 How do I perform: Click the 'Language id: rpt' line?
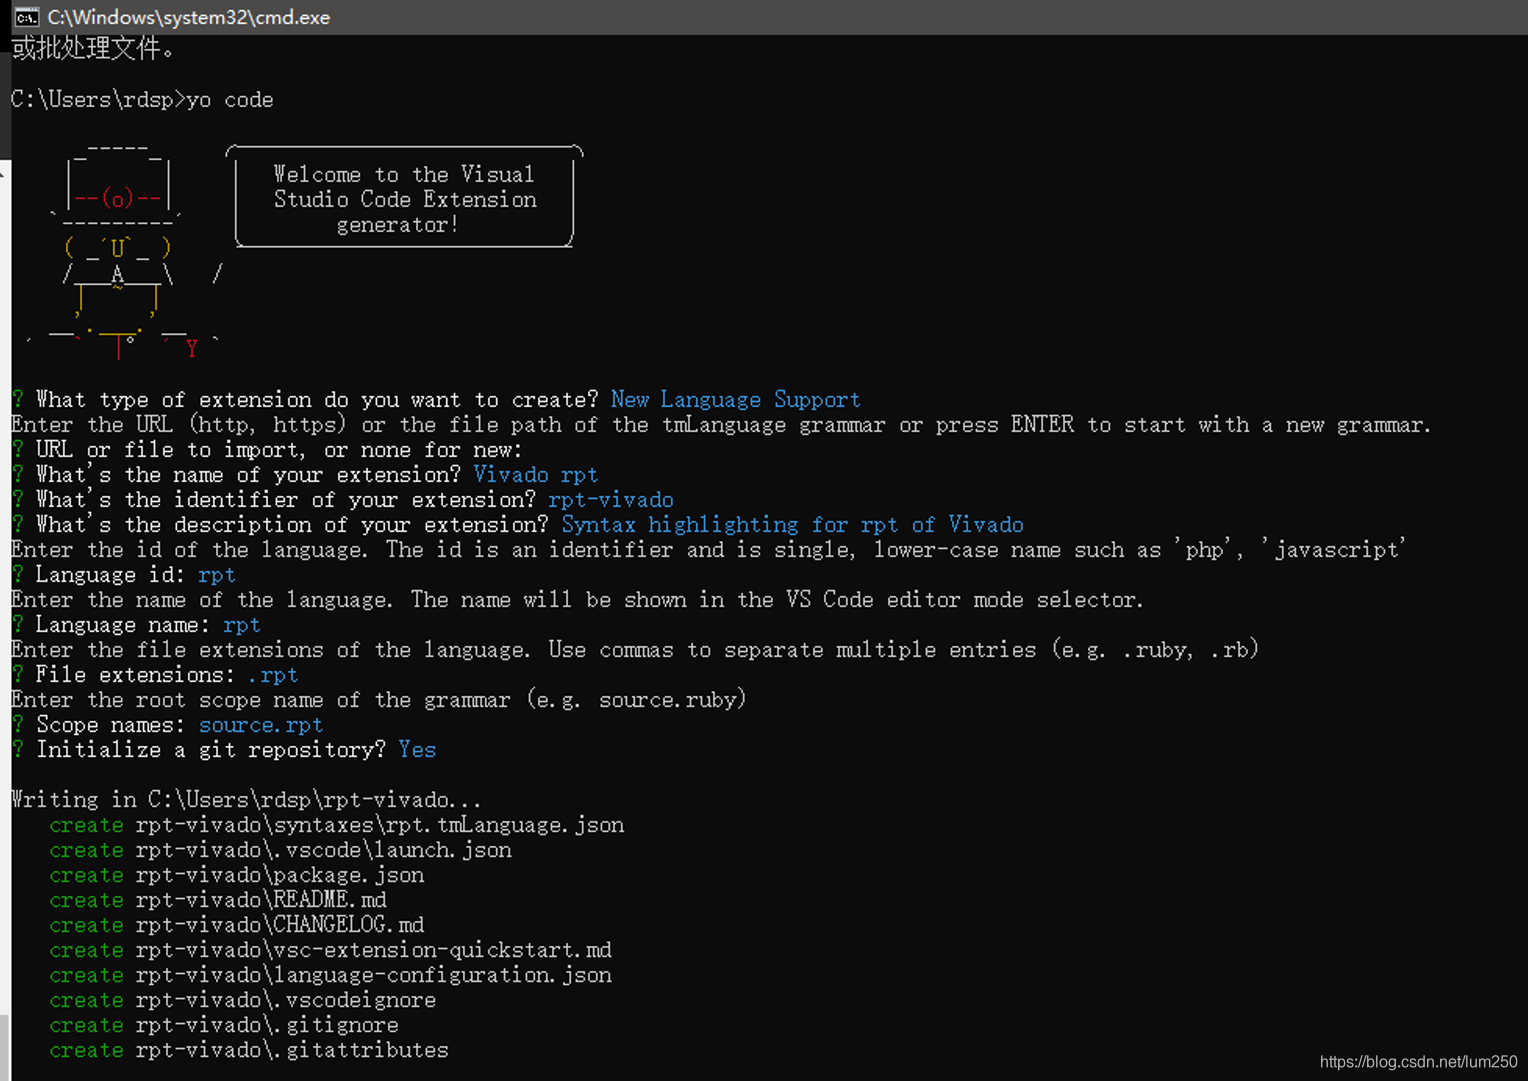pyautogui.click(x=124, y=575)
